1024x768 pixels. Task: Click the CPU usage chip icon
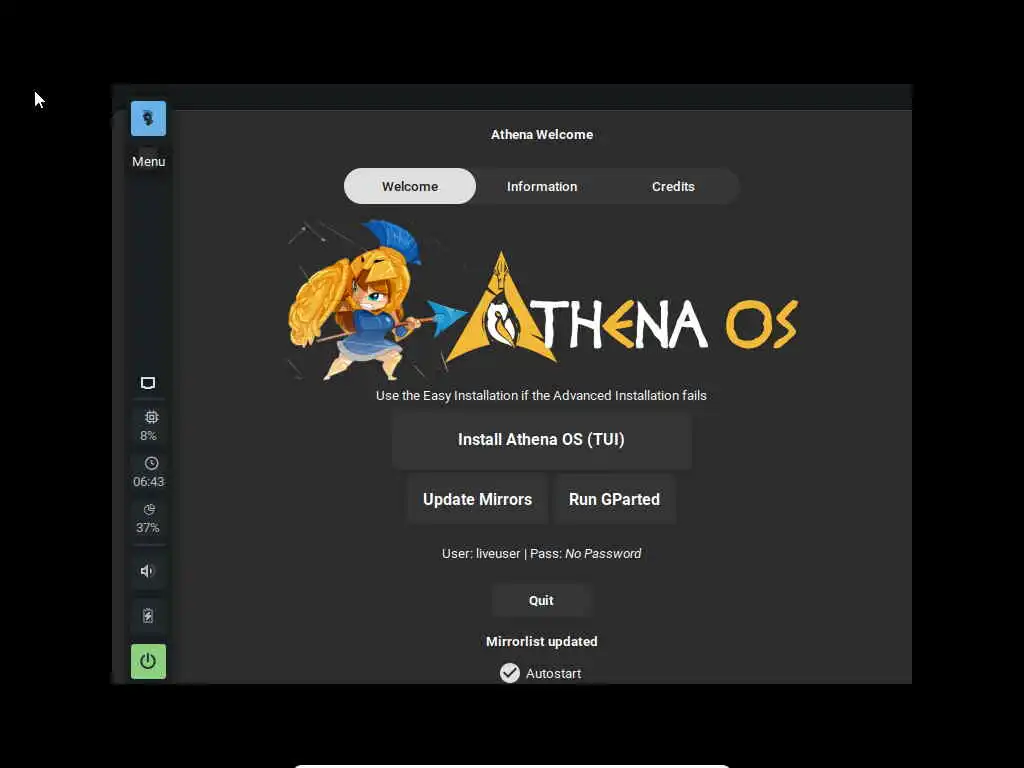click(152, 417)
